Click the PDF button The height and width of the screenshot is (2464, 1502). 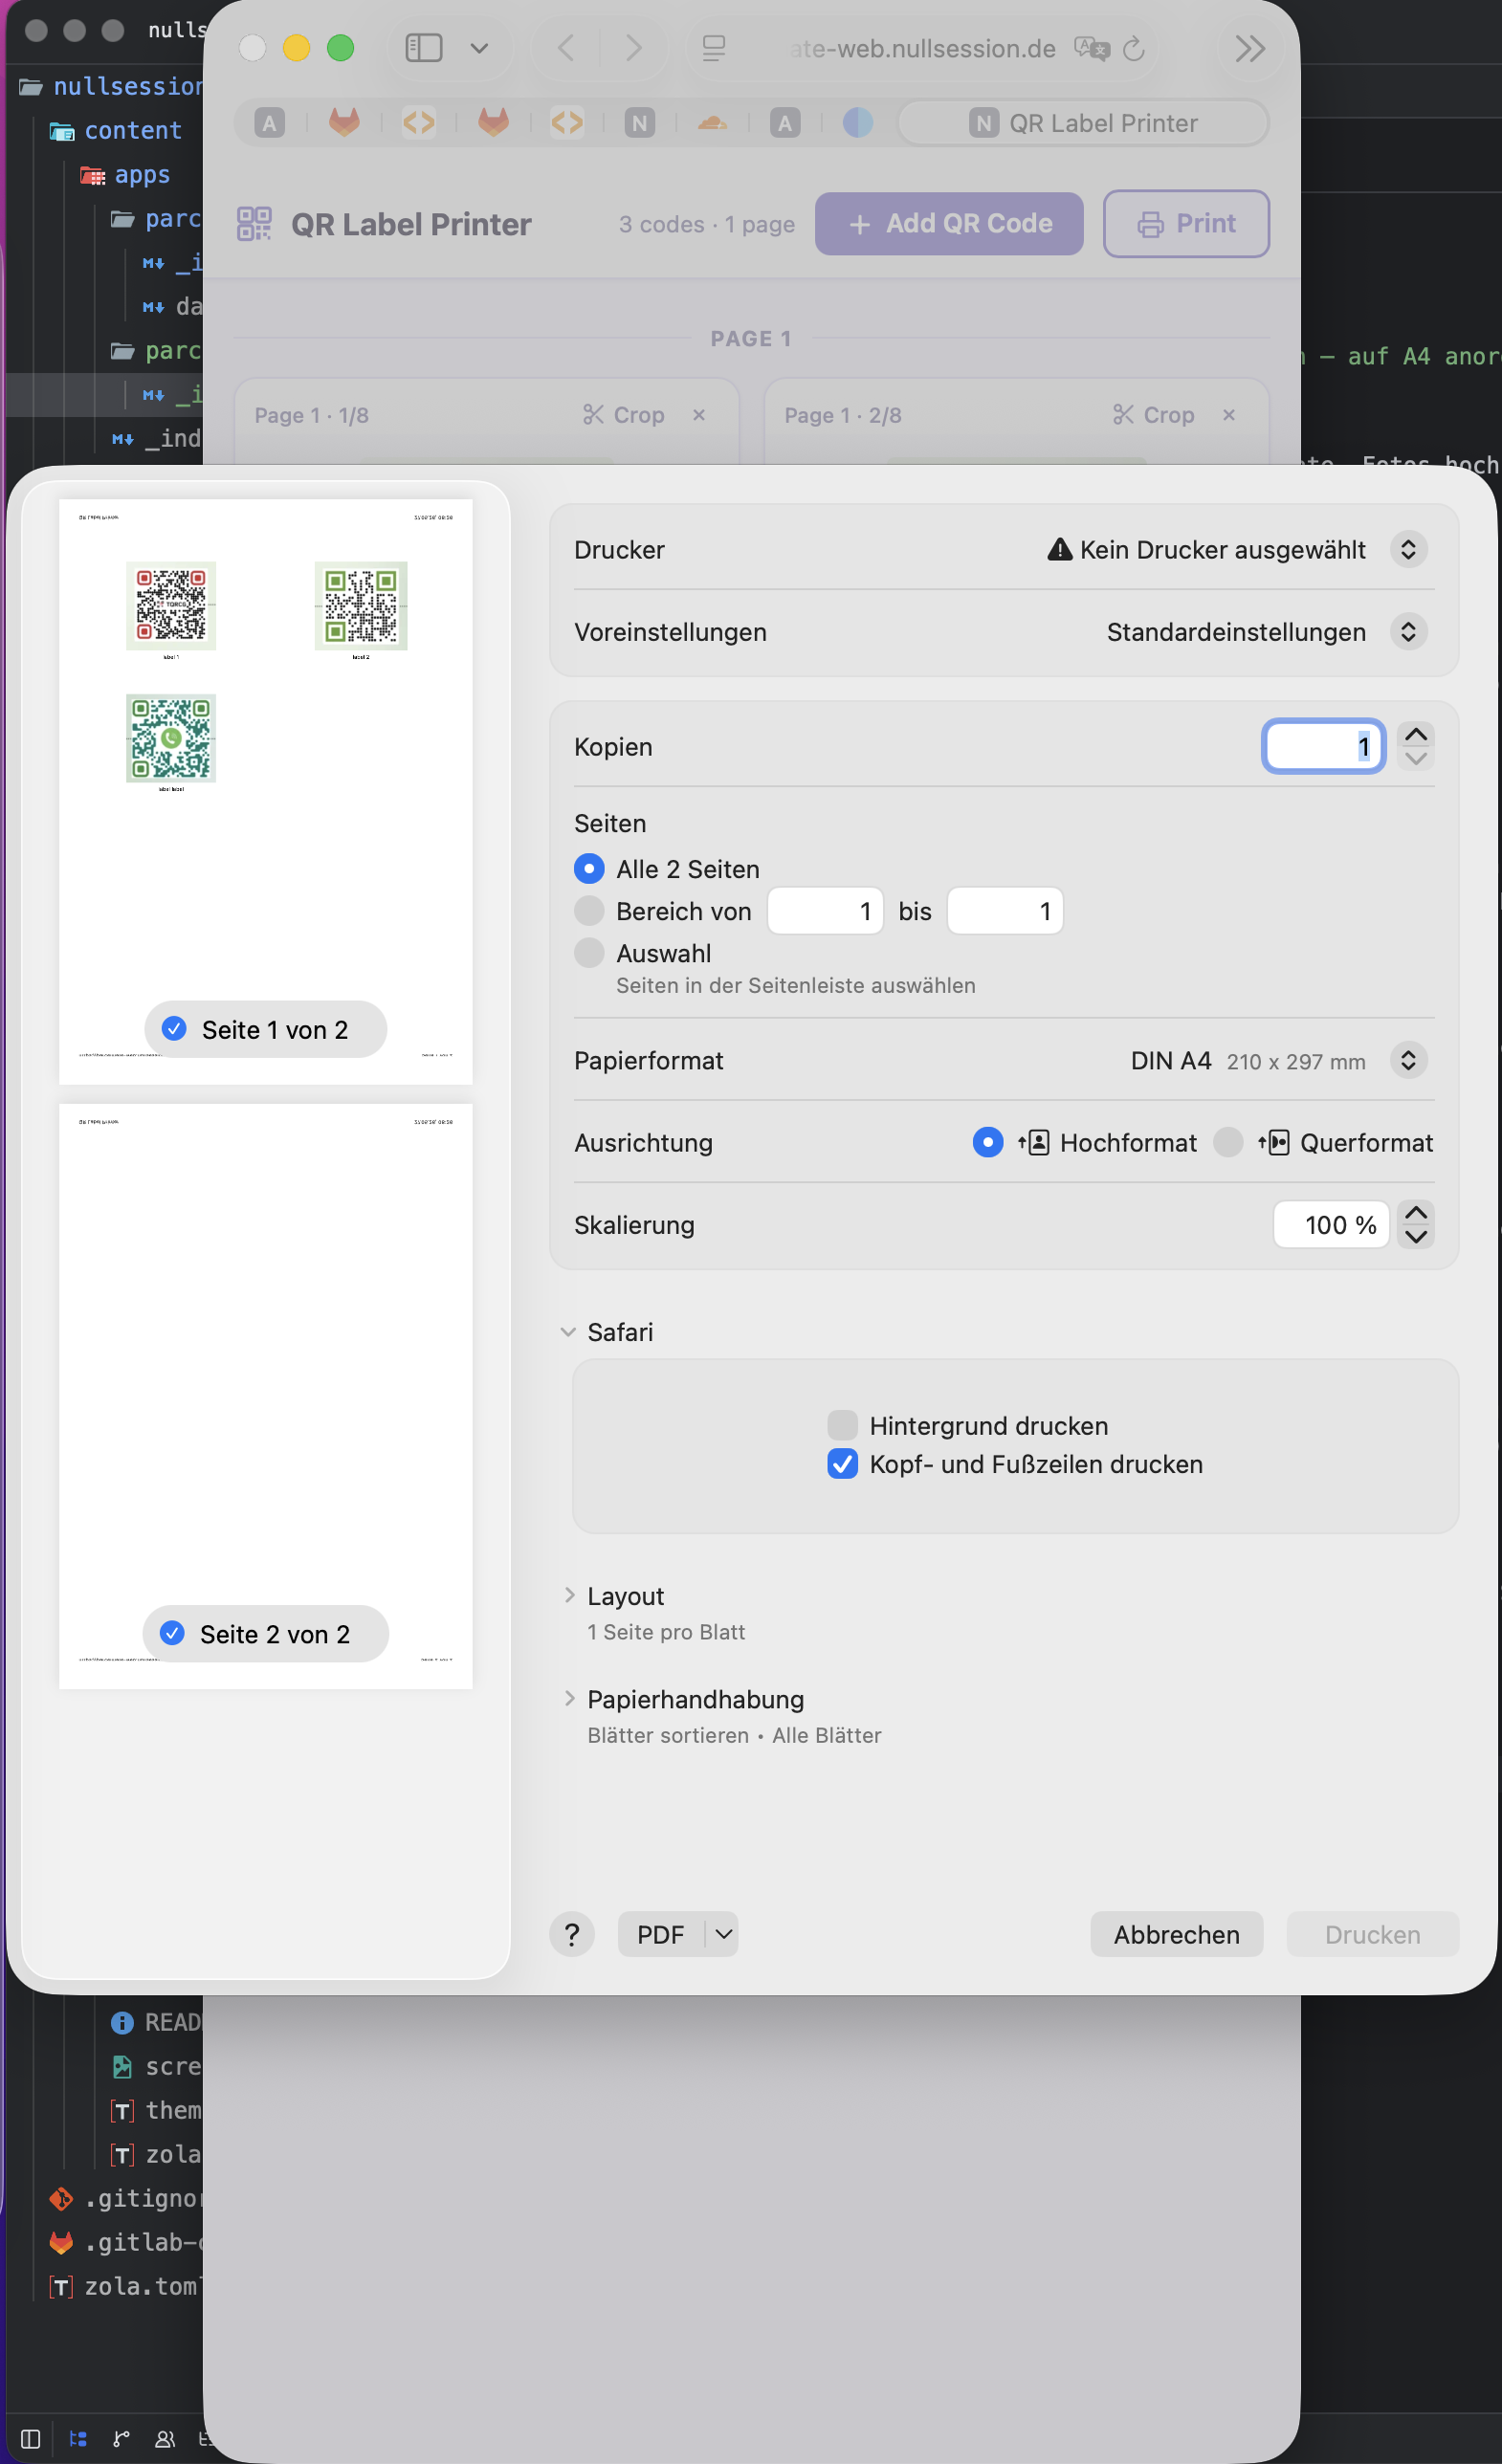tap(661, 1934)
